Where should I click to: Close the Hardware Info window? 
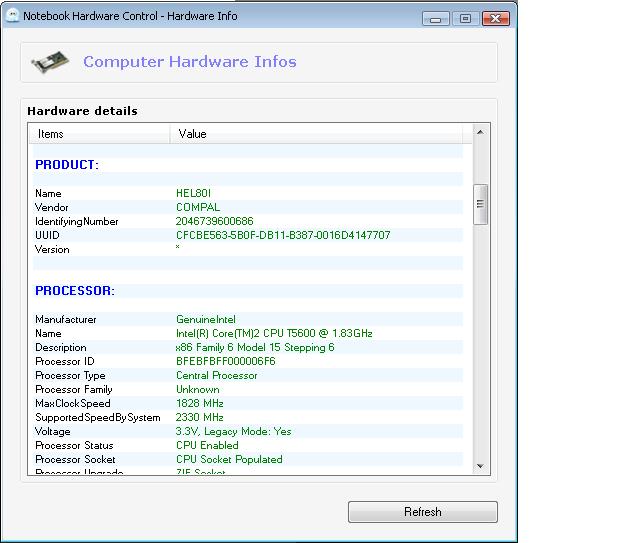point(496,19)
